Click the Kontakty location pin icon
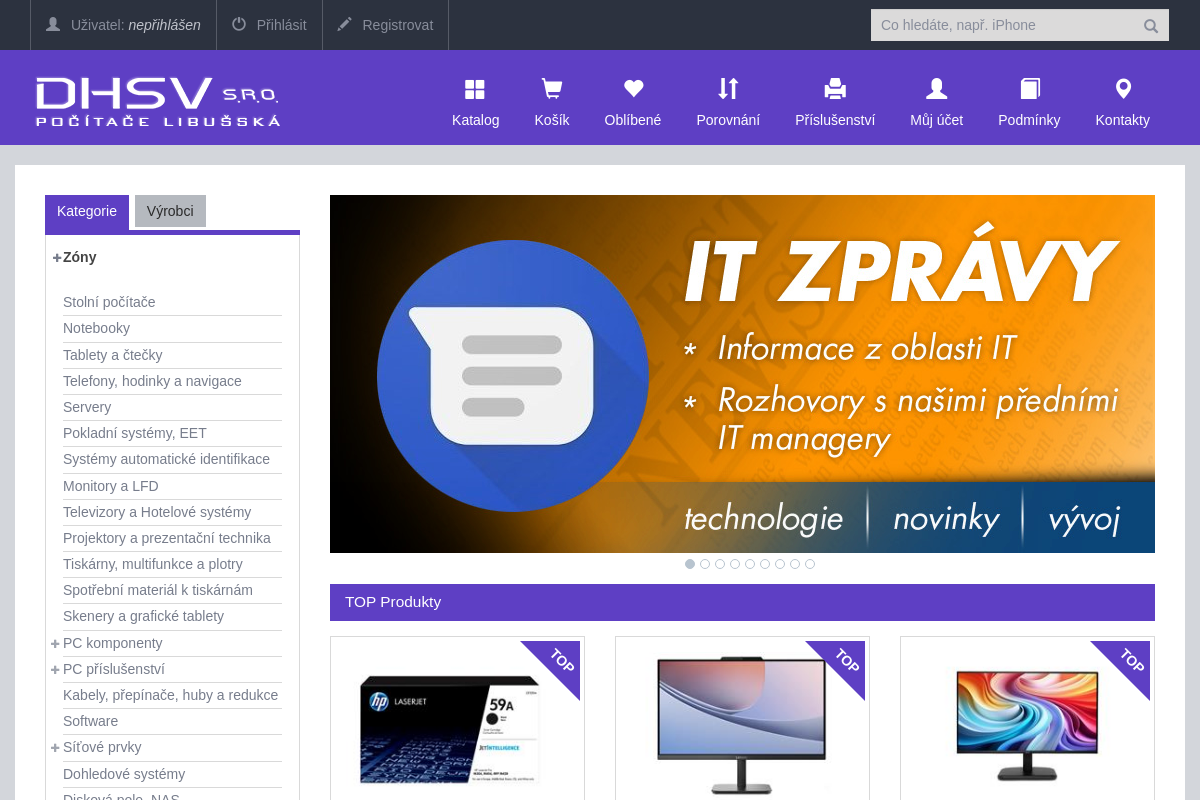The image size is (1200, 800). (x=1123, y=90)
